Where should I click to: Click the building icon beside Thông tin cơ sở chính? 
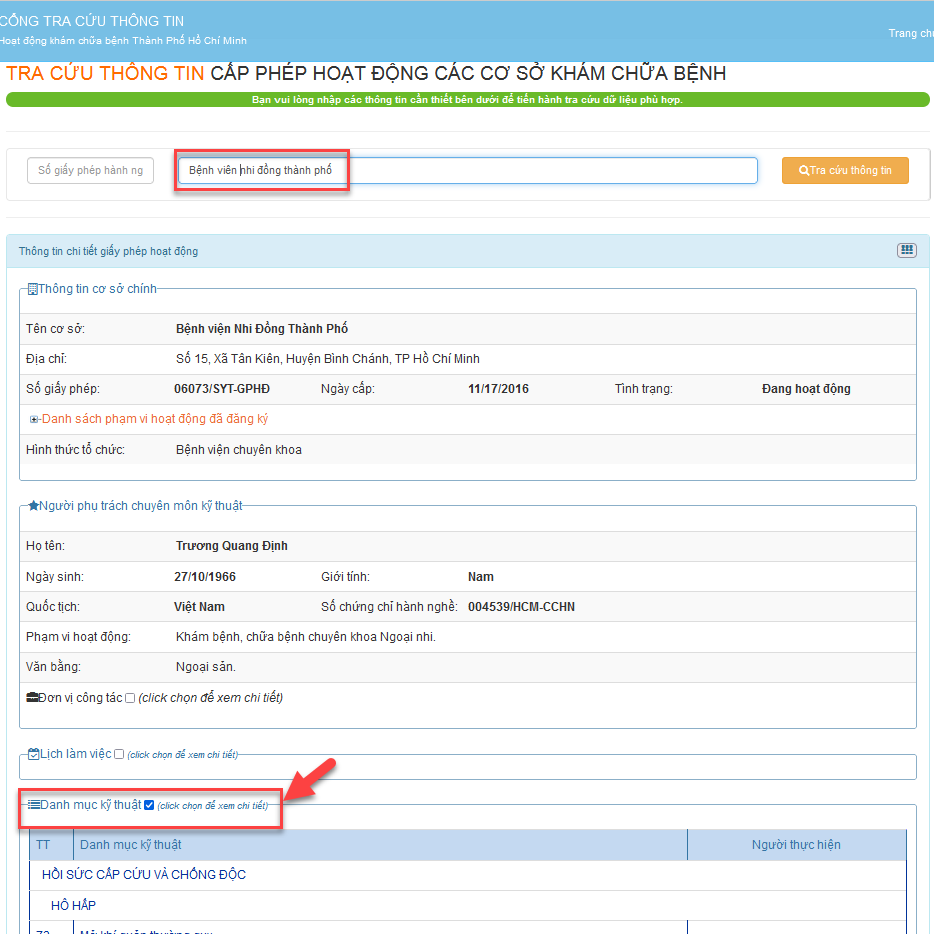point(32,289)
